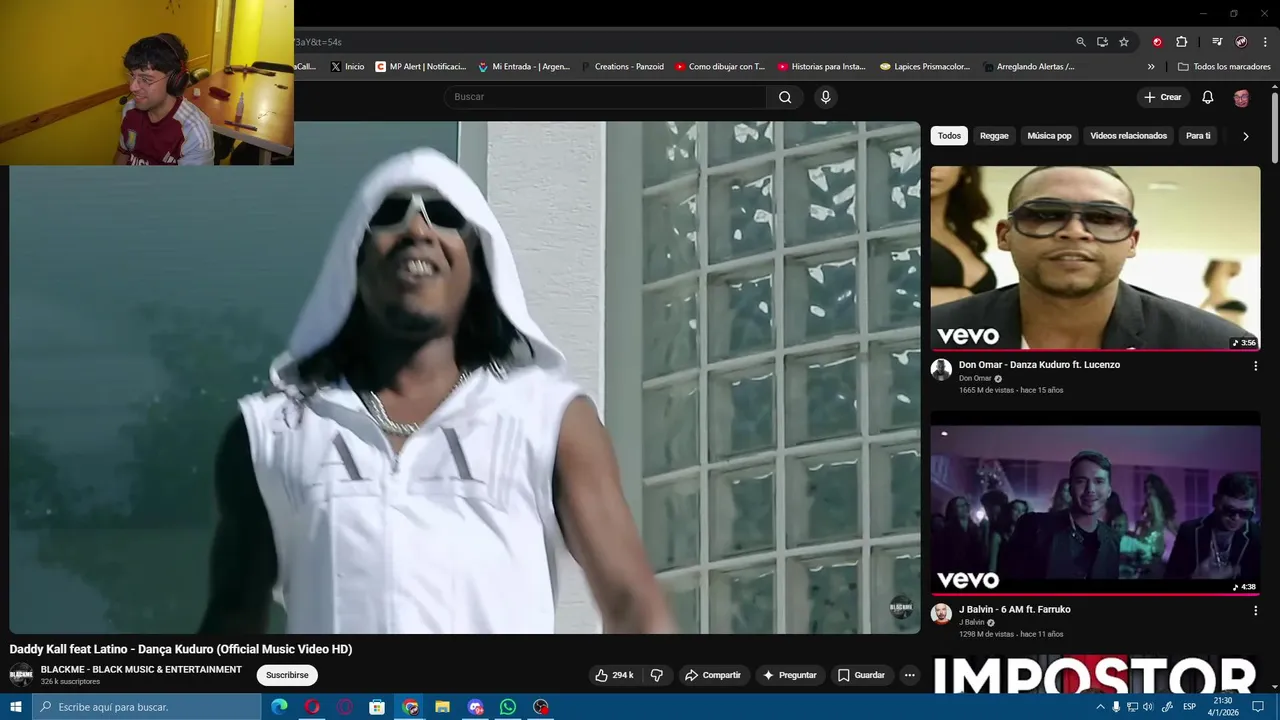Screen dimensions: 1280x720
Task: Open the browser Extensions puzzle icon
Action: 1182,42
